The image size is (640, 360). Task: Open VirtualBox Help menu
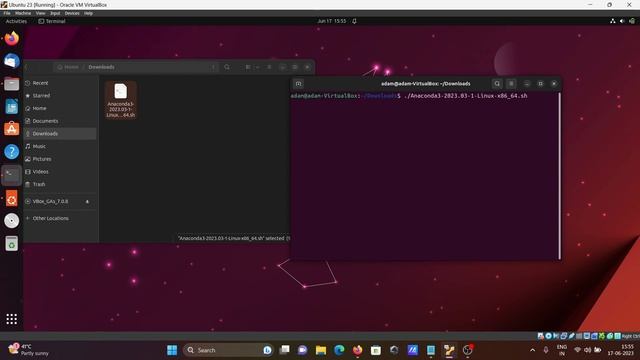(89, 13)
